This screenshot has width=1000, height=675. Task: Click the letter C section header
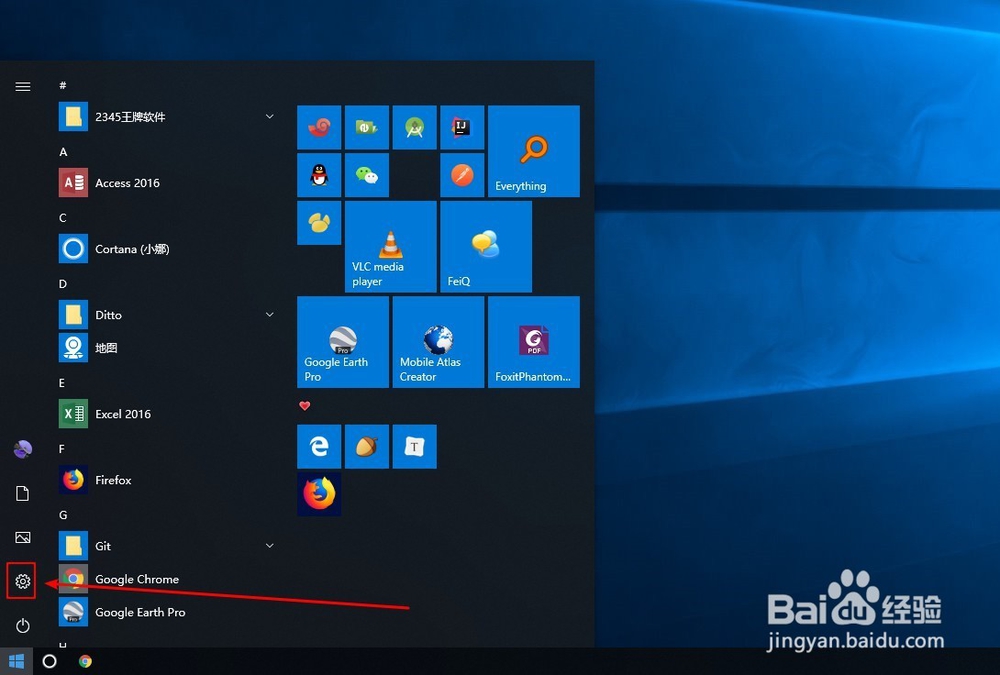tap(62, 218)
